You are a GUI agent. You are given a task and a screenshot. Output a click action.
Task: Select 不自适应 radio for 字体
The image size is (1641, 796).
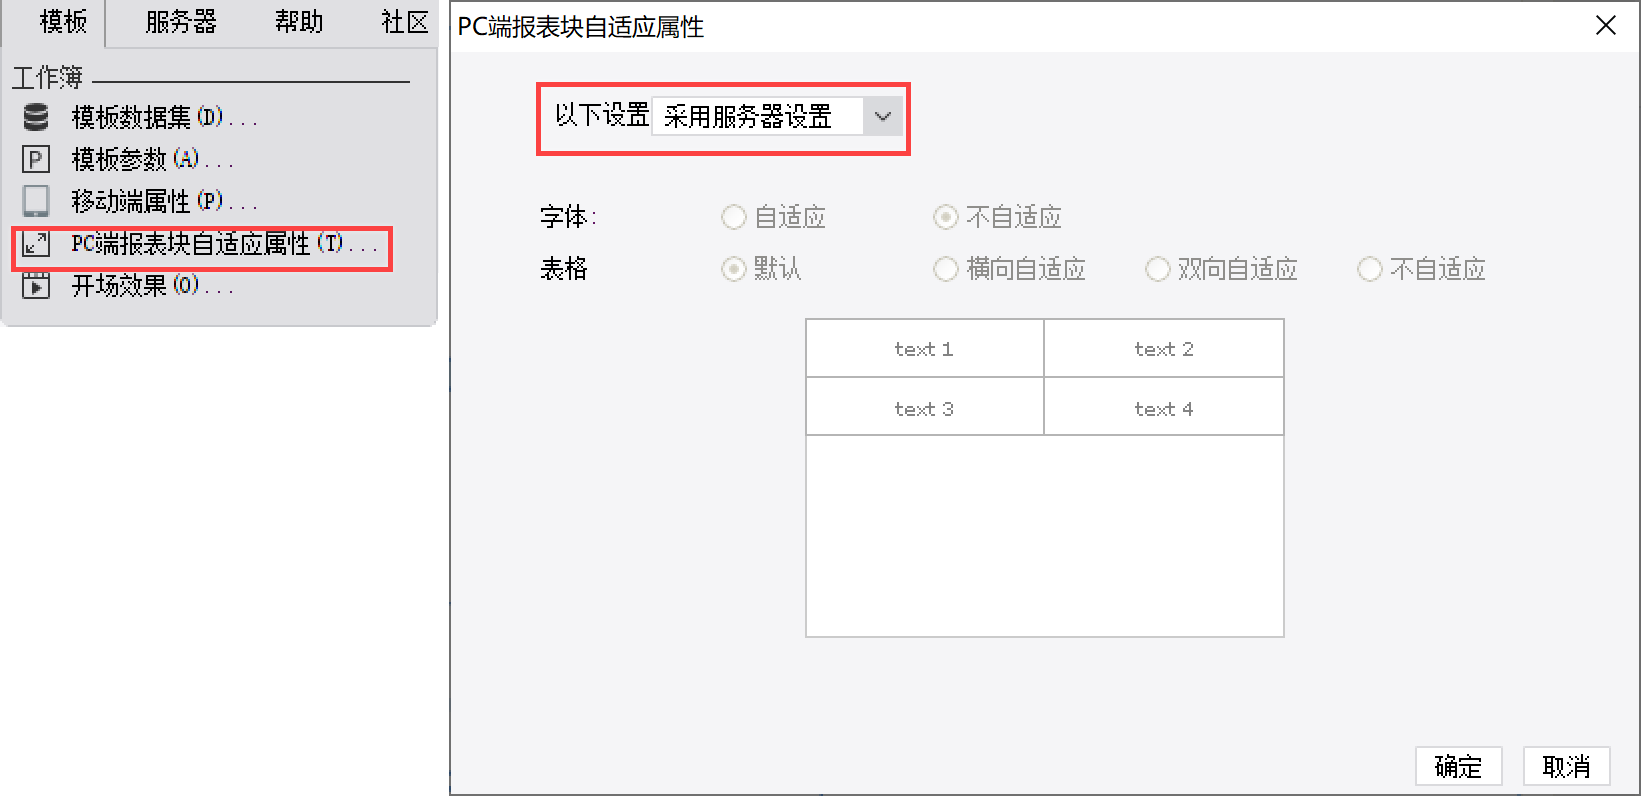946,217
